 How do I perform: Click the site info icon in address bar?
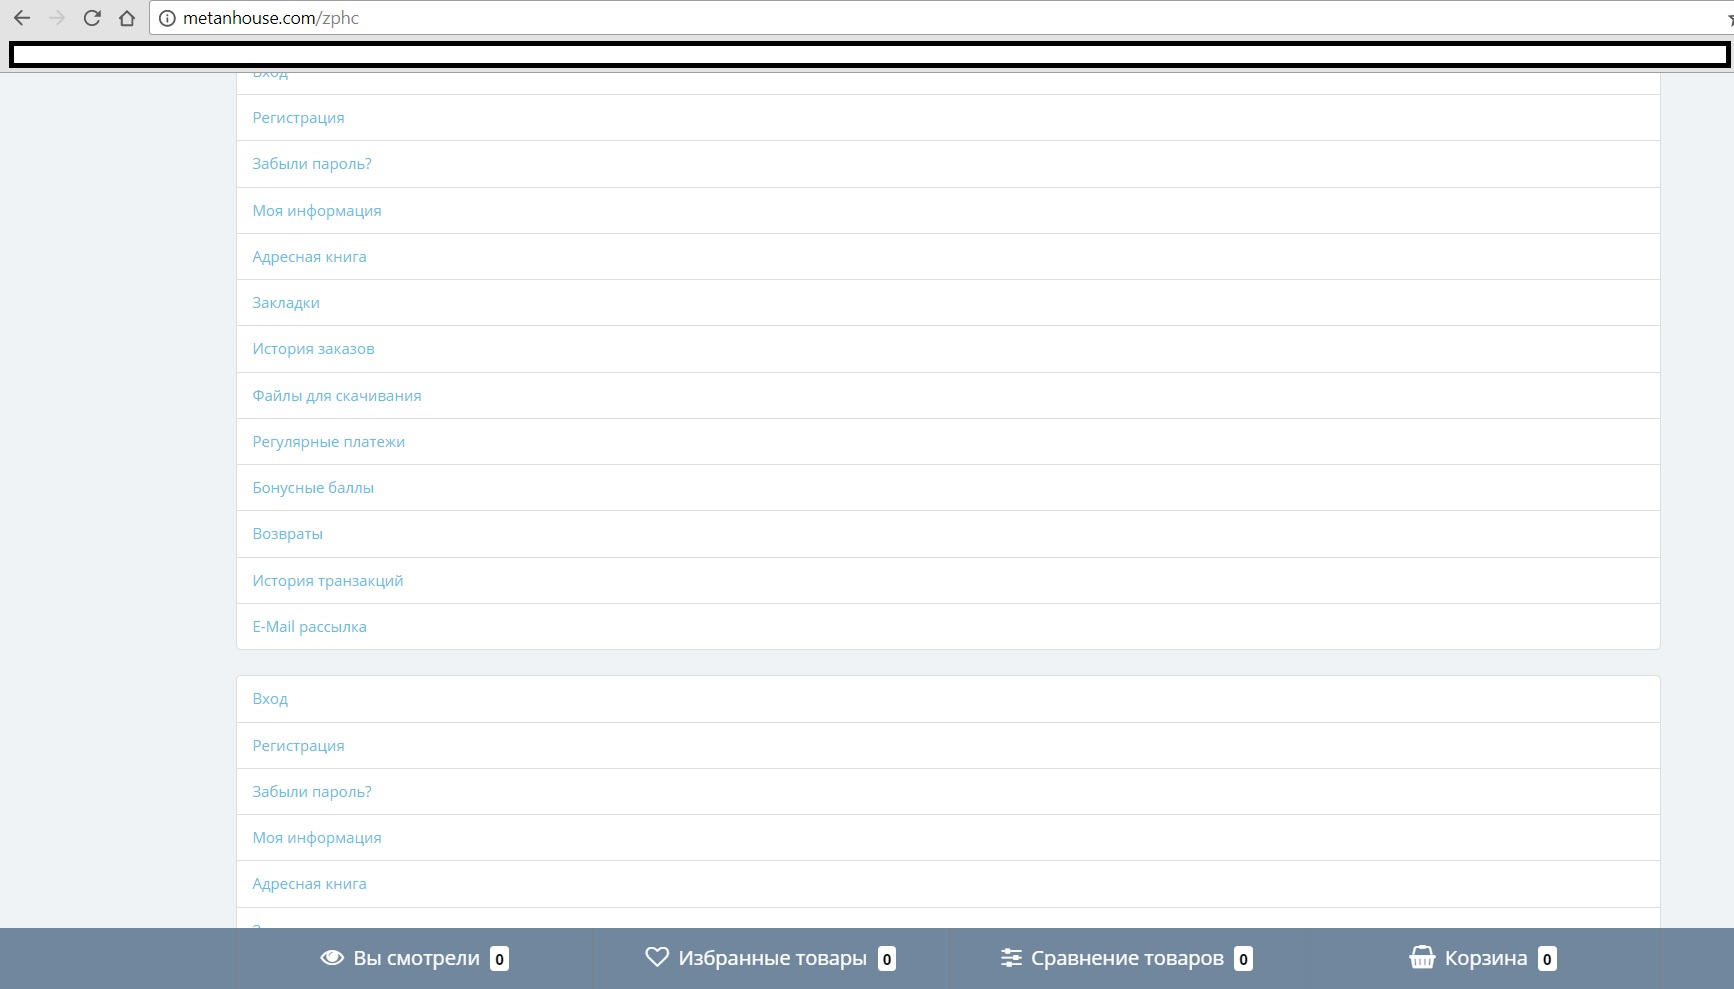pos(167,18)
